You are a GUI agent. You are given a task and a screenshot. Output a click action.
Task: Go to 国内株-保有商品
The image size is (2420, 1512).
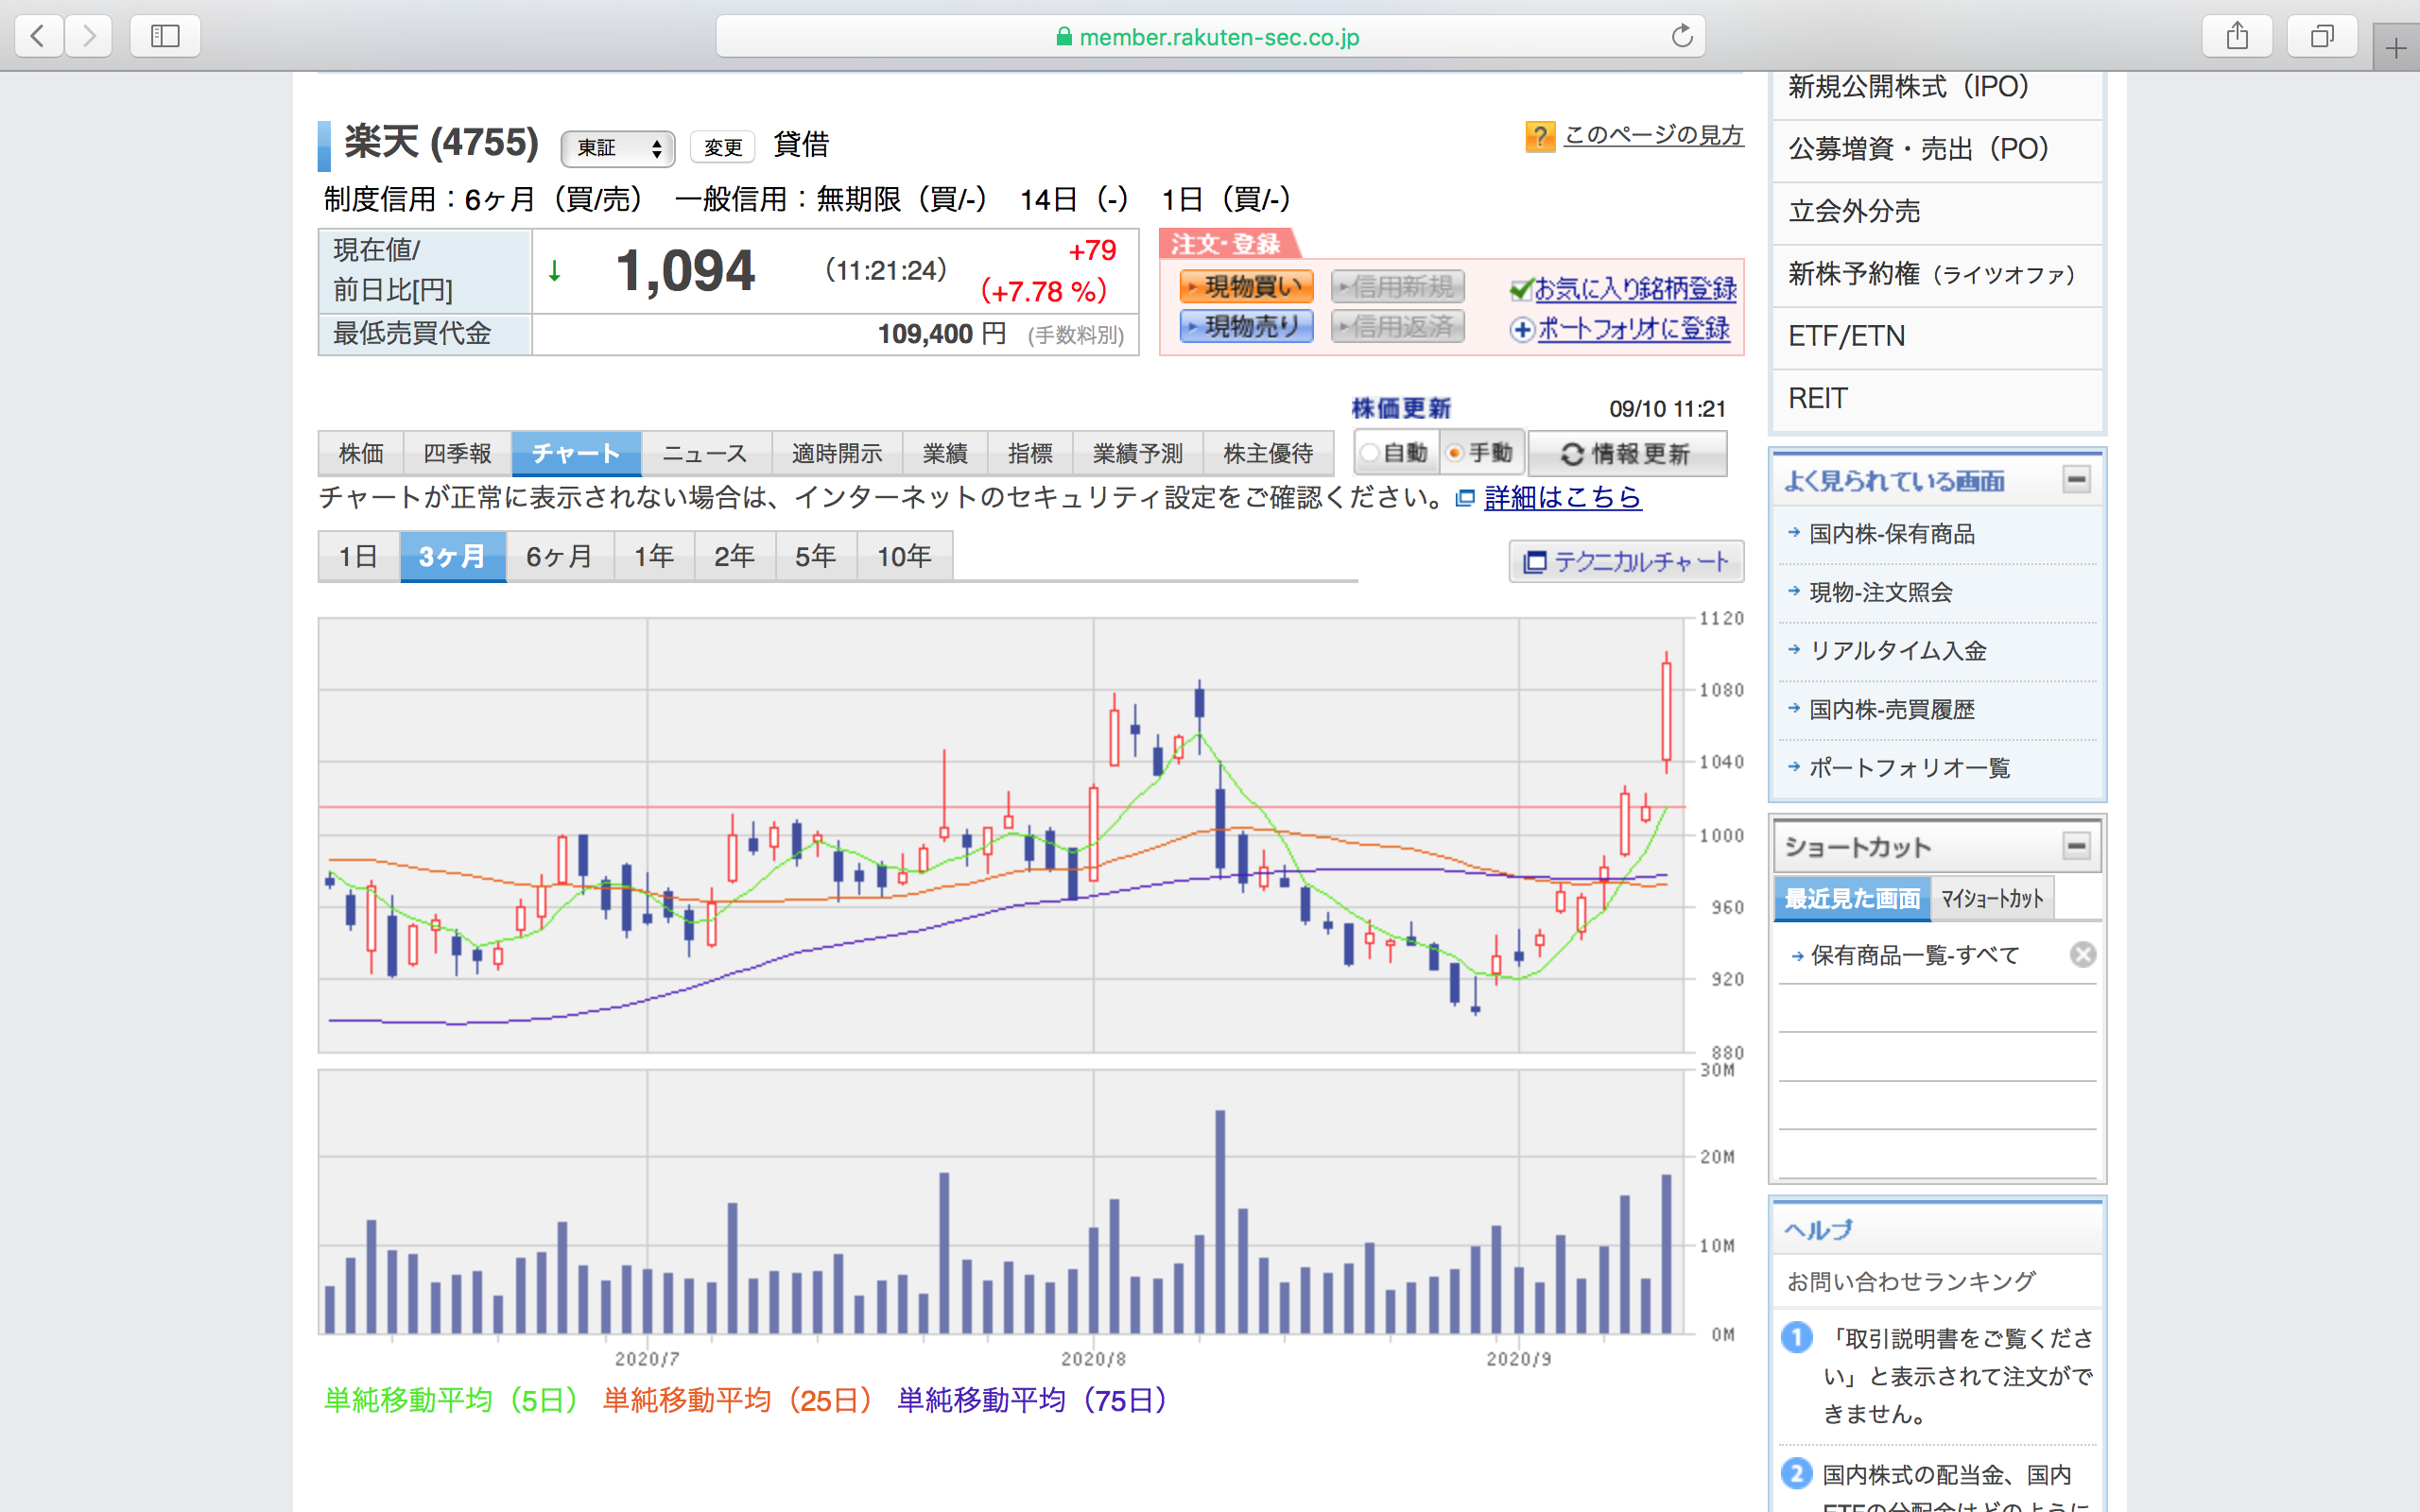pos(1892,534)
